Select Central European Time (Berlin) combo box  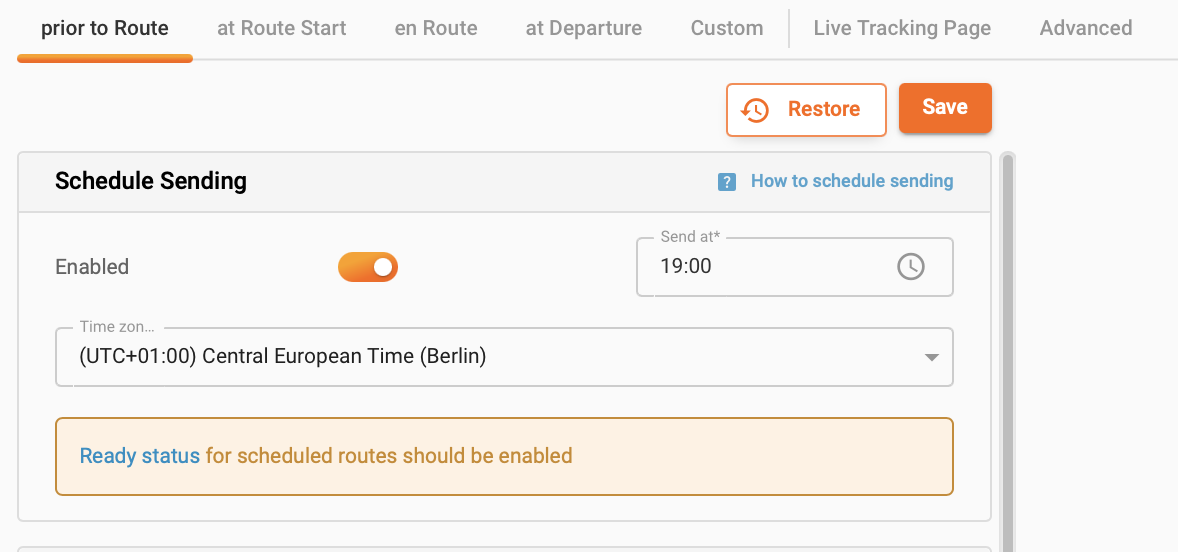pos(490,357)
